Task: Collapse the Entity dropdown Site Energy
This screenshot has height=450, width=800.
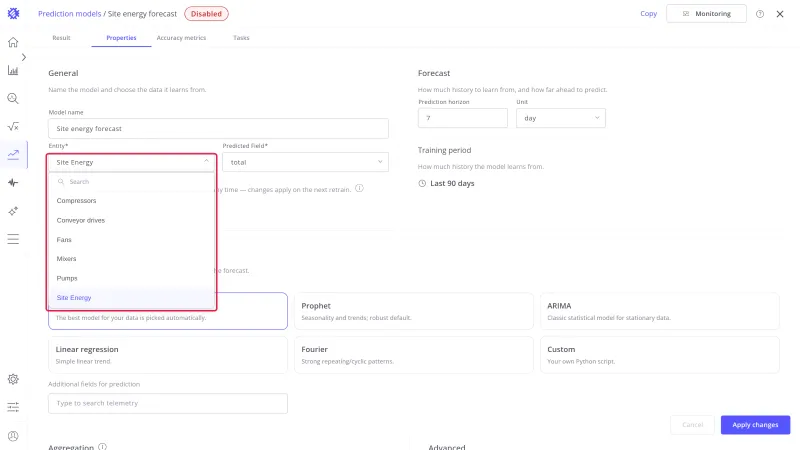Action: [x=132, y=162]
